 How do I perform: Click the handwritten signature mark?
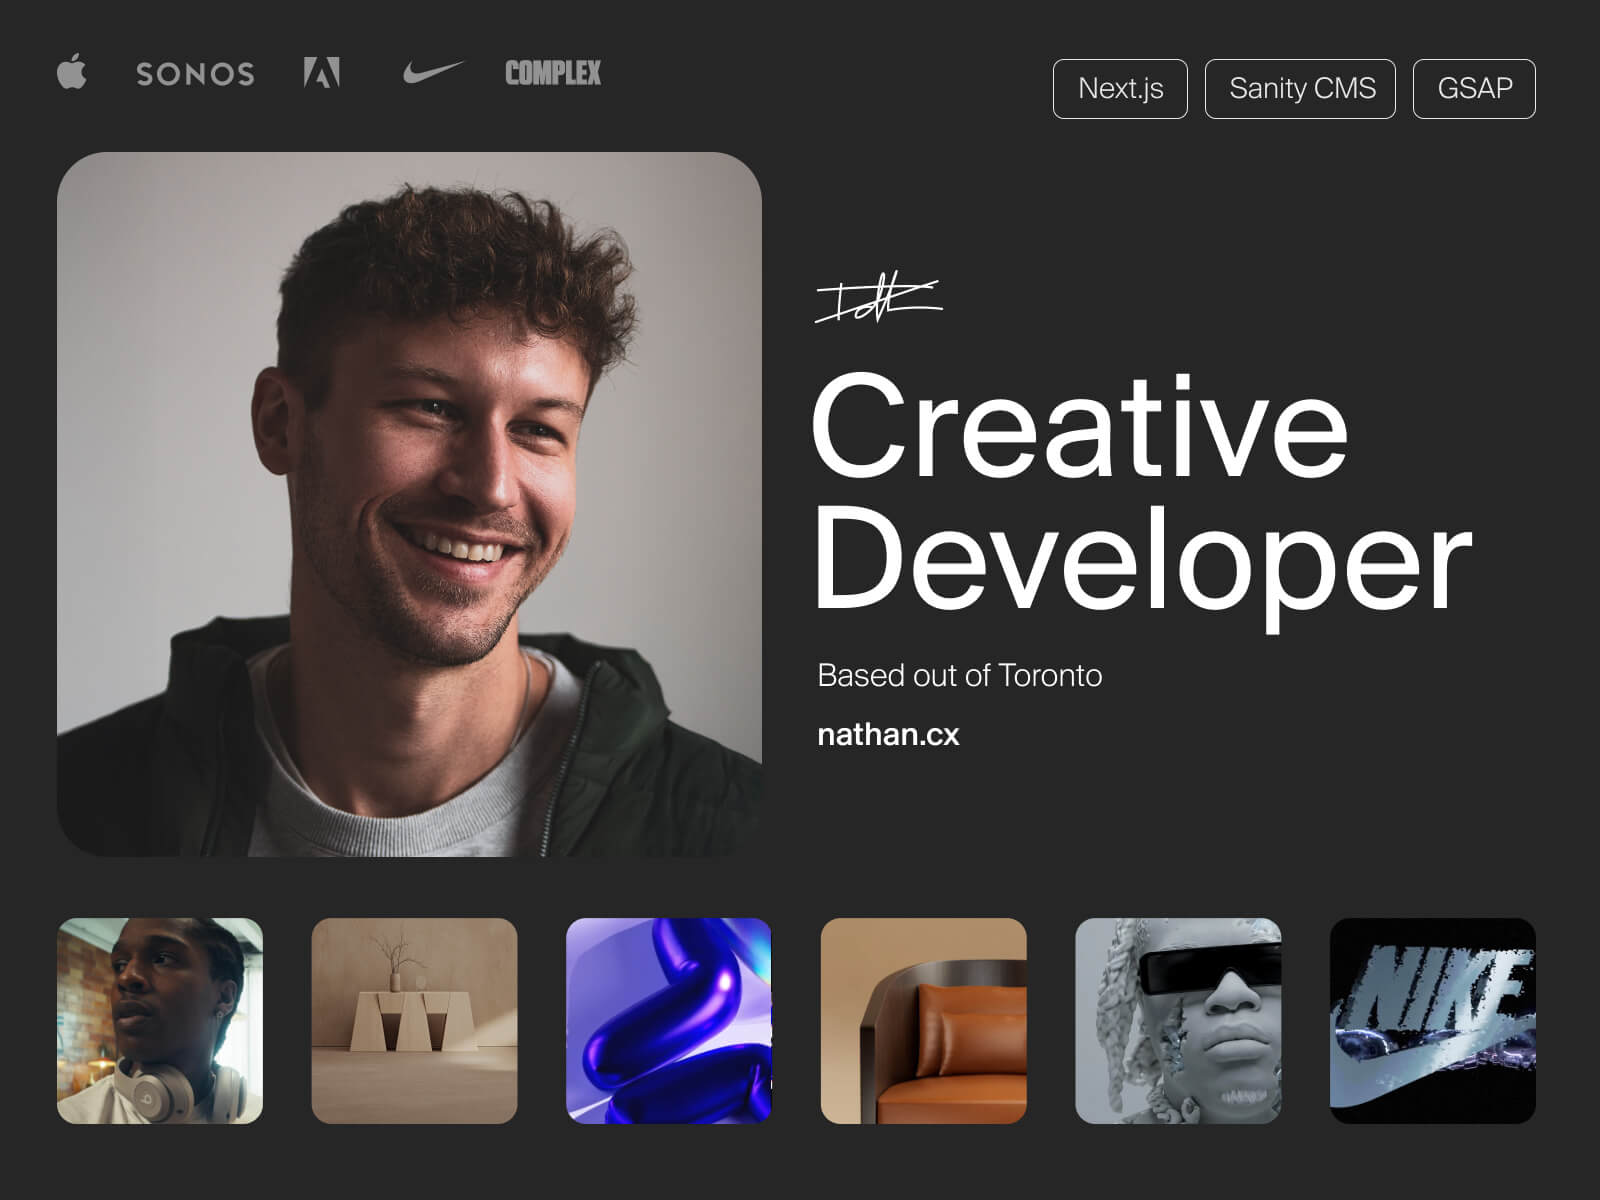878,300
